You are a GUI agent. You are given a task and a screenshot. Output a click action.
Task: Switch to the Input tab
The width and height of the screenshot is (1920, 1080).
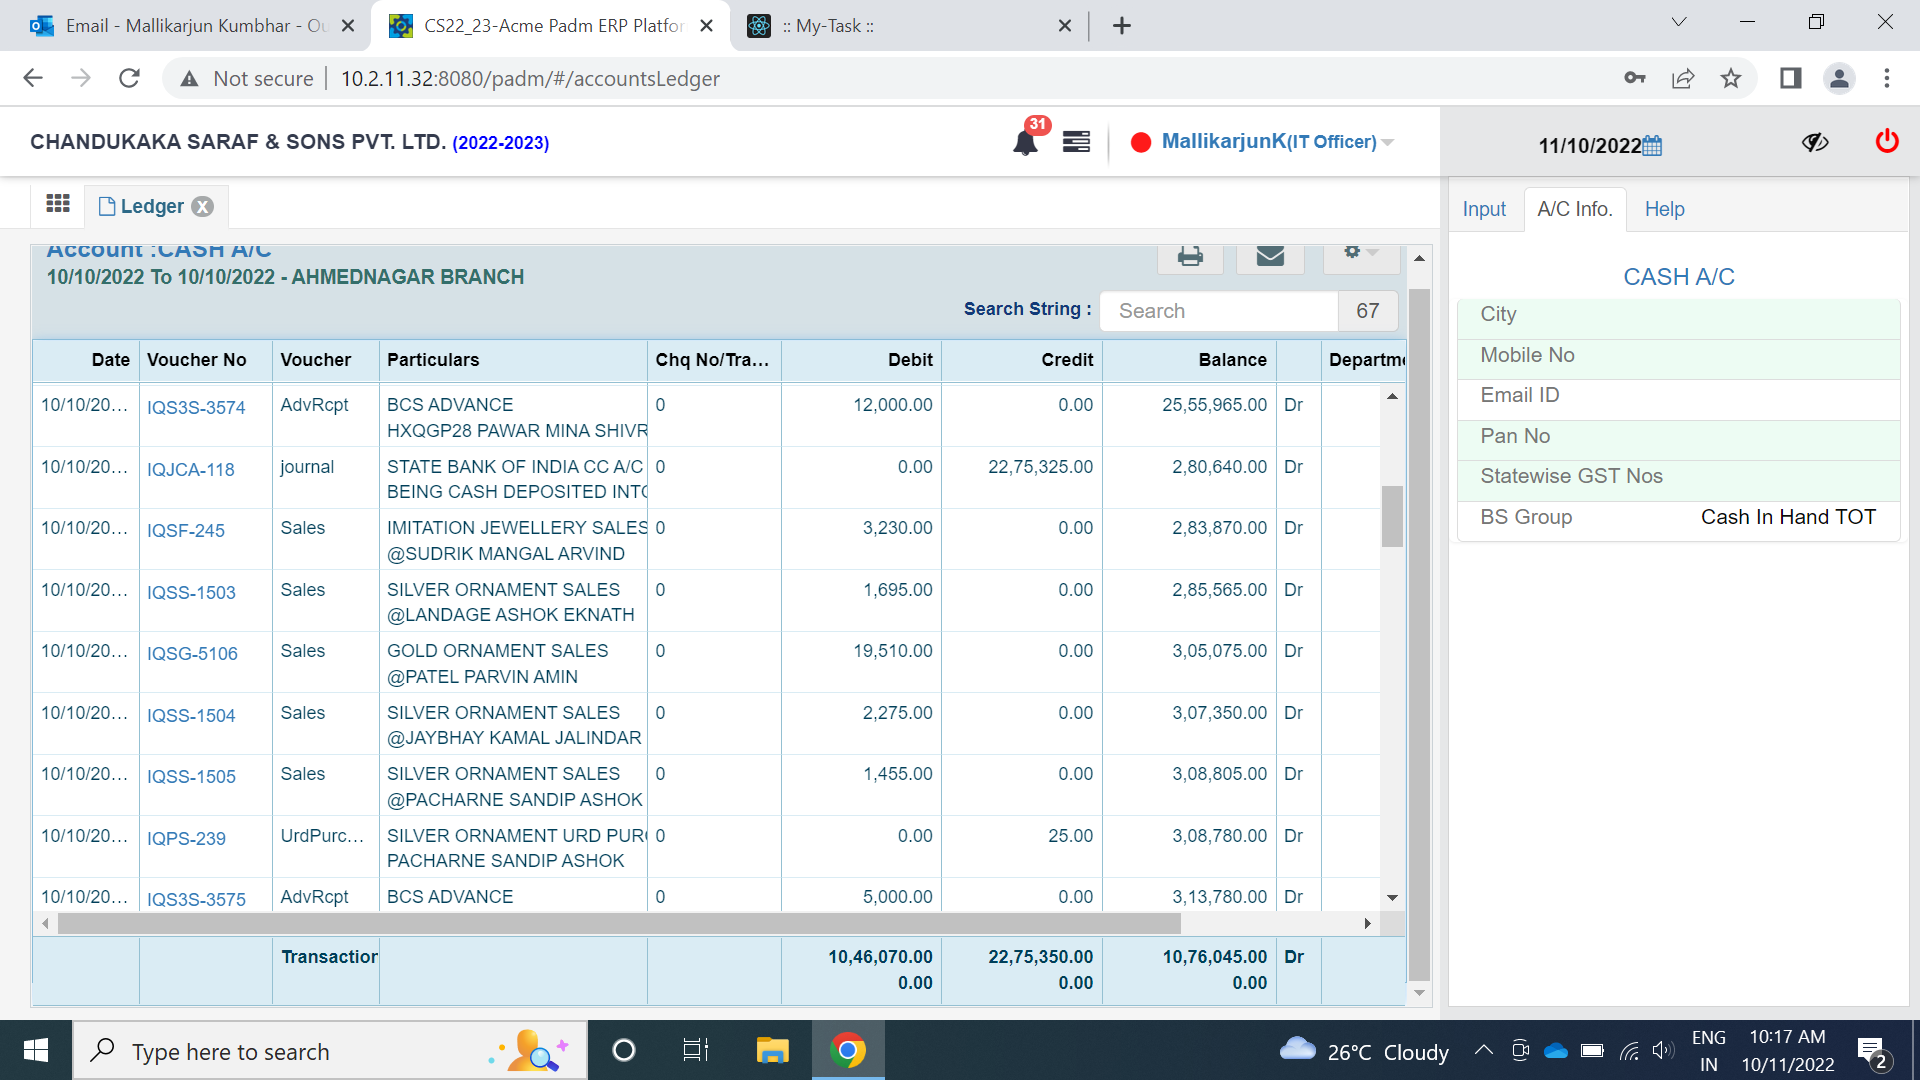[1484, 209]
